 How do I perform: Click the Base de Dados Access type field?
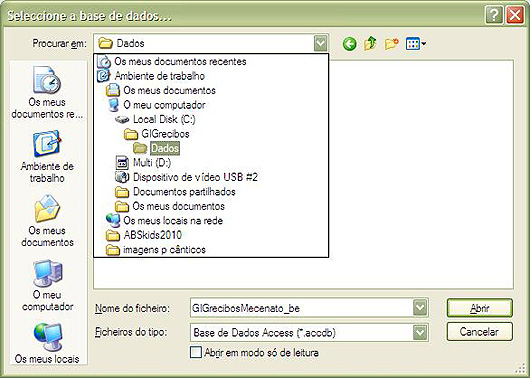point(302,332)
